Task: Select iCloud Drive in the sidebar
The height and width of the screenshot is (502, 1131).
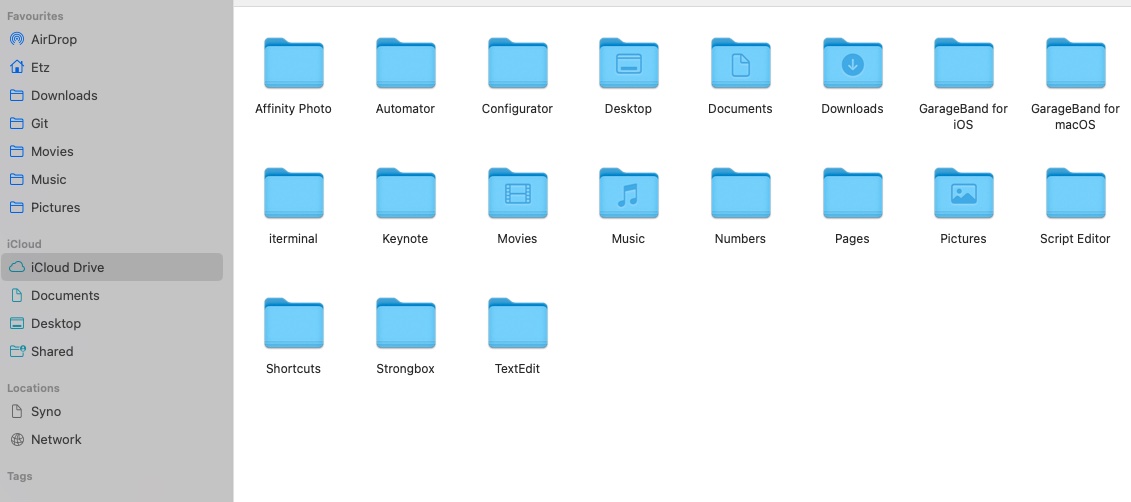Action: 112,267
